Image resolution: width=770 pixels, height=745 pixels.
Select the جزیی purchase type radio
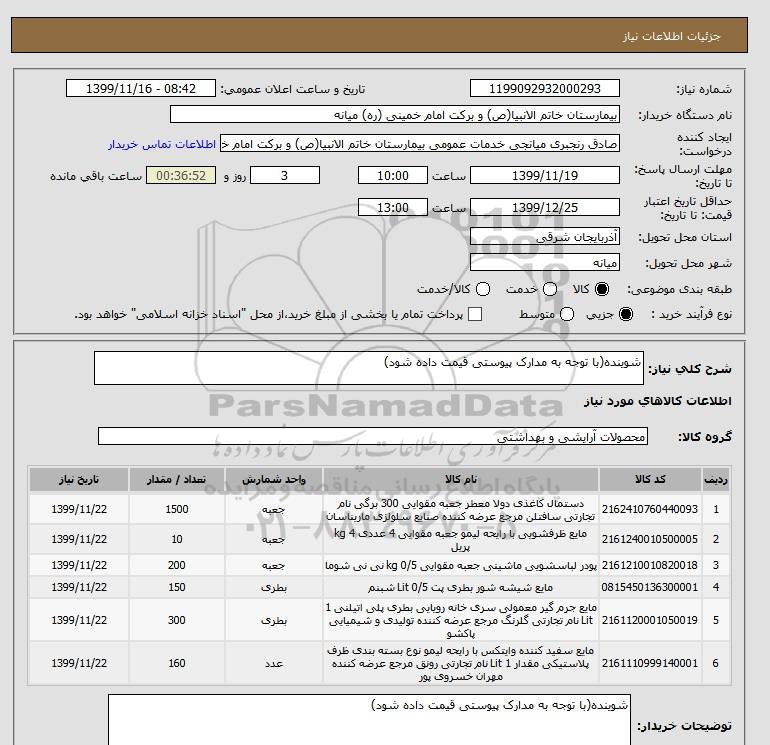[x=626, y=314]
